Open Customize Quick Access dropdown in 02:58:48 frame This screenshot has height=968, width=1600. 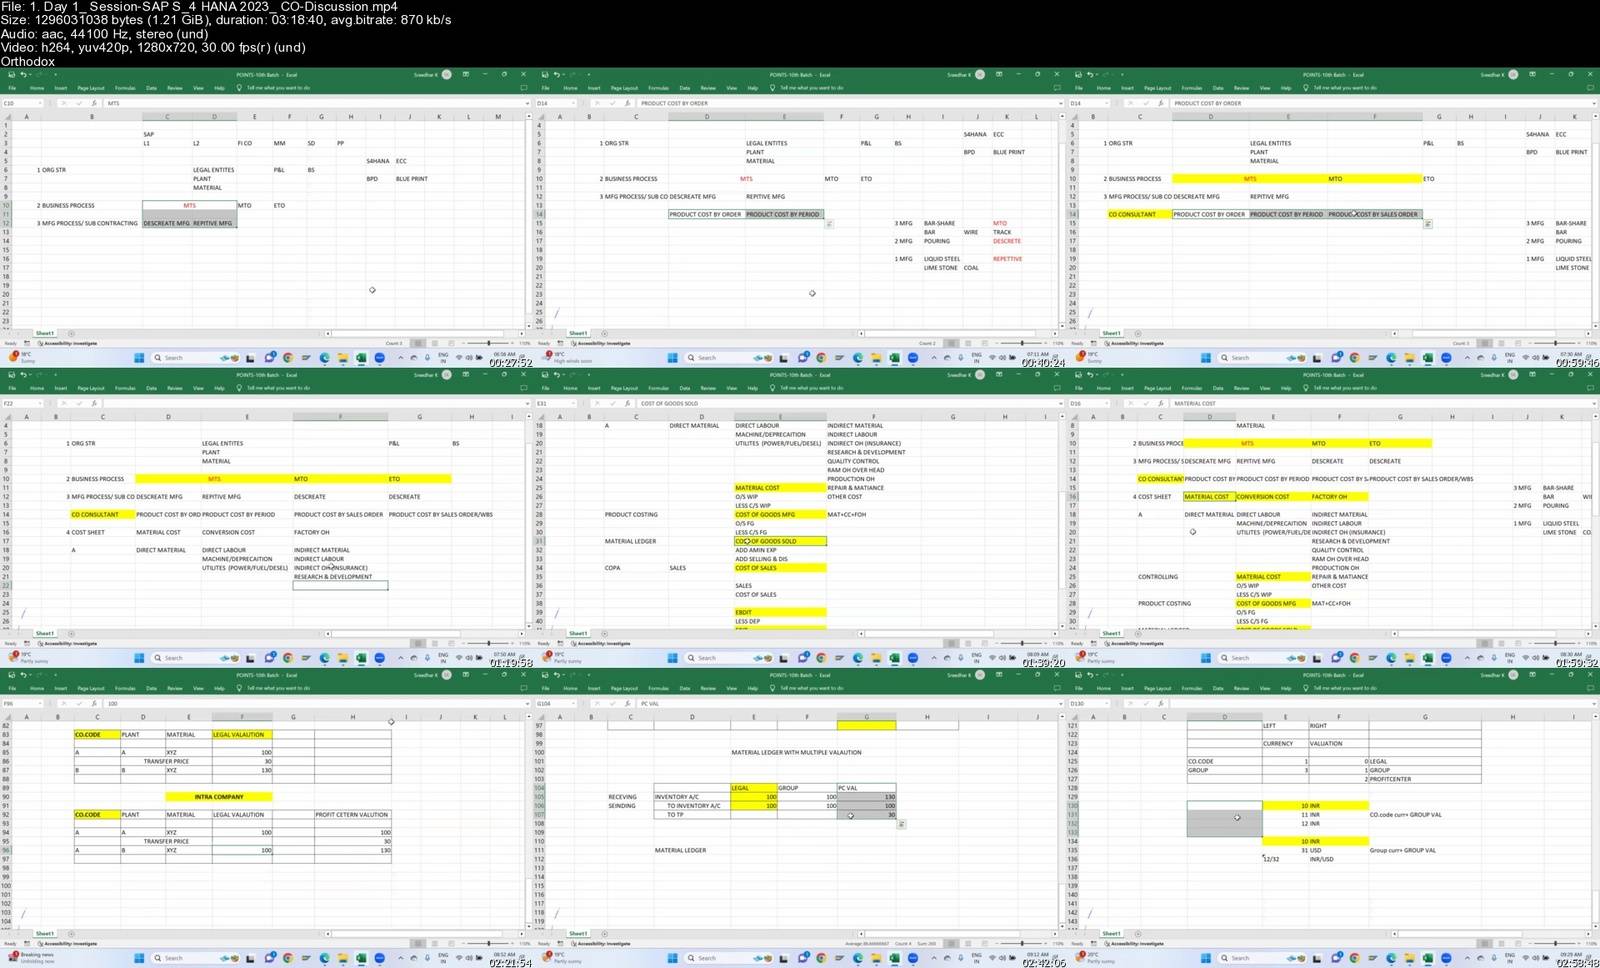tap(1122, 675)
